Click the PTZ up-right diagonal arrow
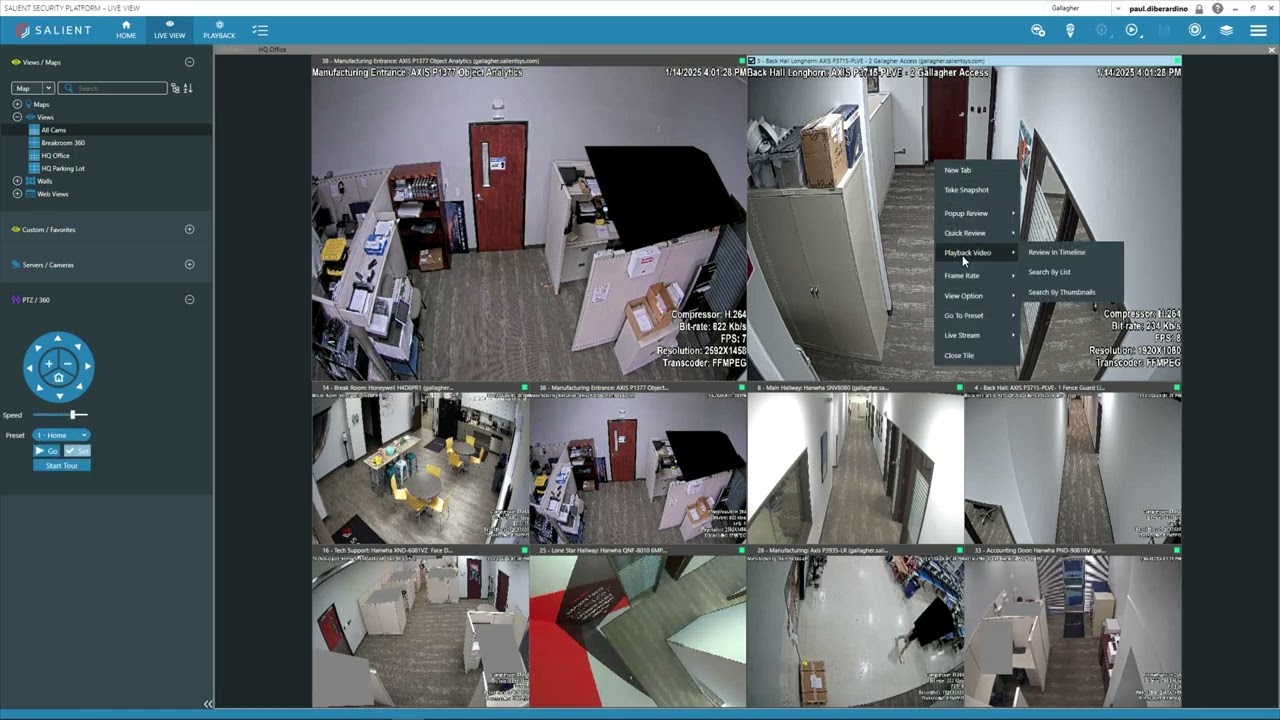Viewport: 1280px width, 720px height. (x=78, y=347)
